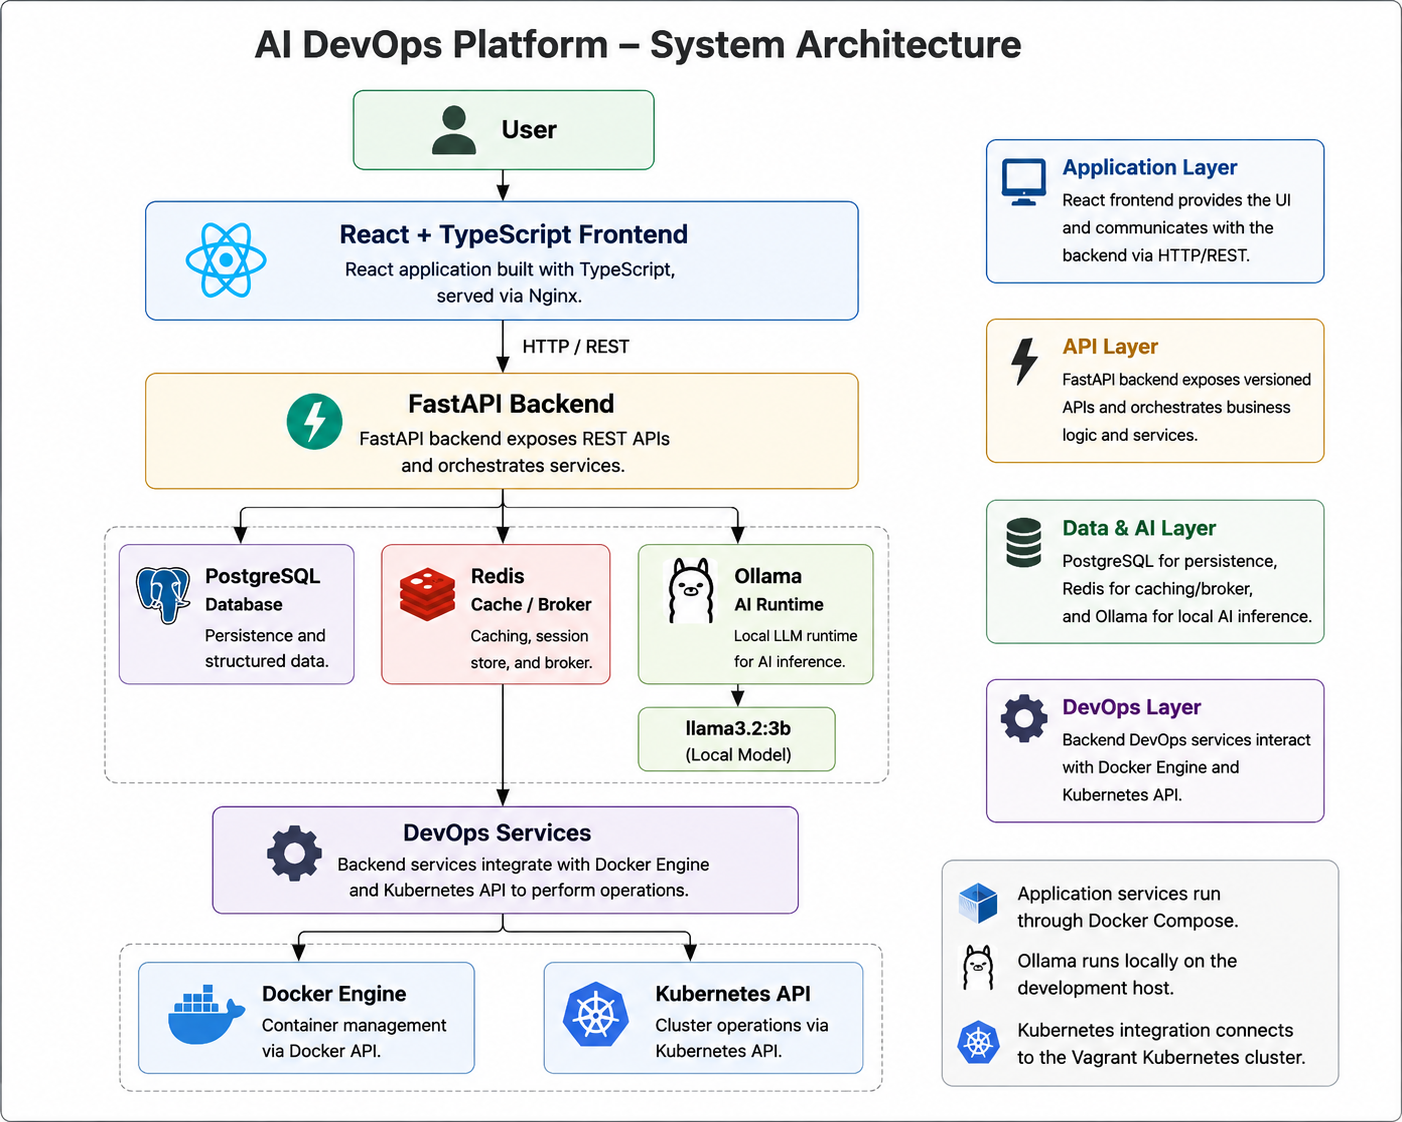This screenshot has width=1402, height=1122.
Task: Click the DevOps Layer gear icon
Action: (1024, 718)
